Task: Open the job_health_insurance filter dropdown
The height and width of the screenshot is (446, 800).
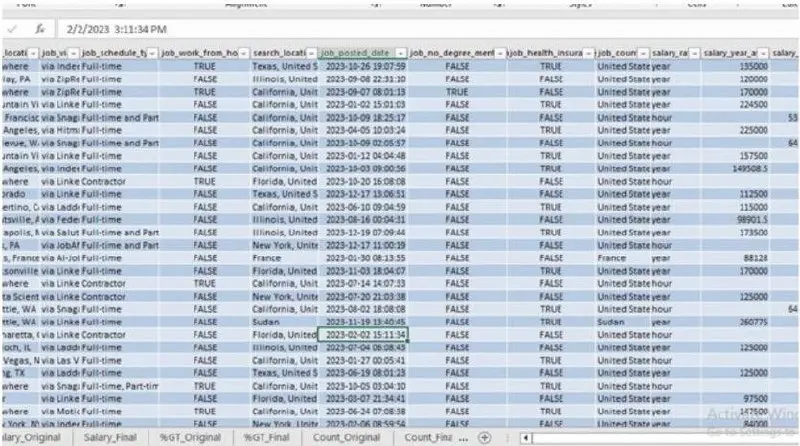Action: click(x=588, y=53)
